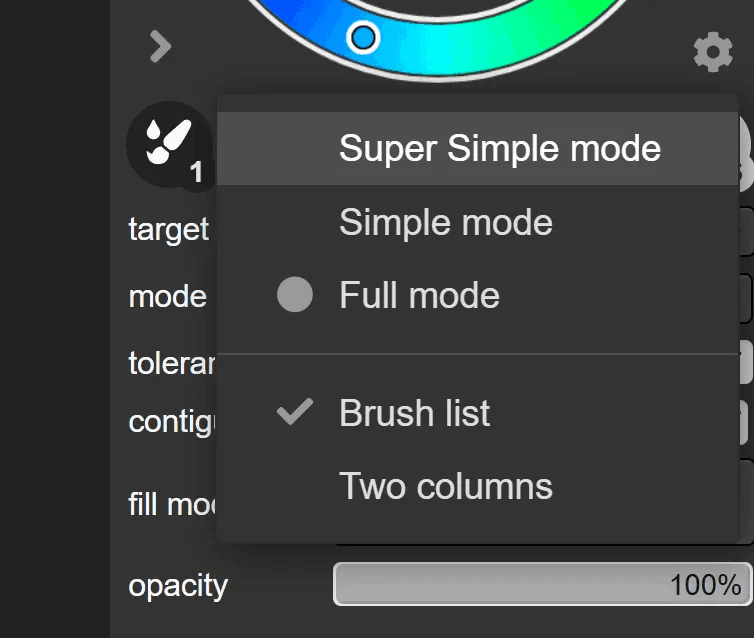The width and height of the screenshot is (754, 638).
Task: Click the fill mode label
Action: click(172, 503)
